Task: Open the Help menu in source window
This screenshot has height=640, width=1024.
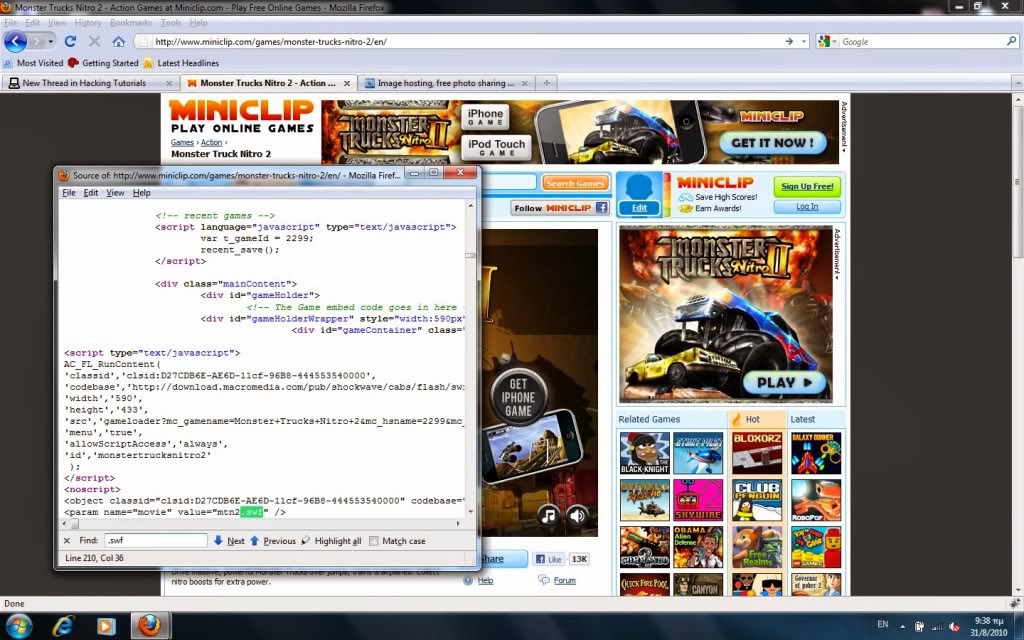Action: point(142,193)
